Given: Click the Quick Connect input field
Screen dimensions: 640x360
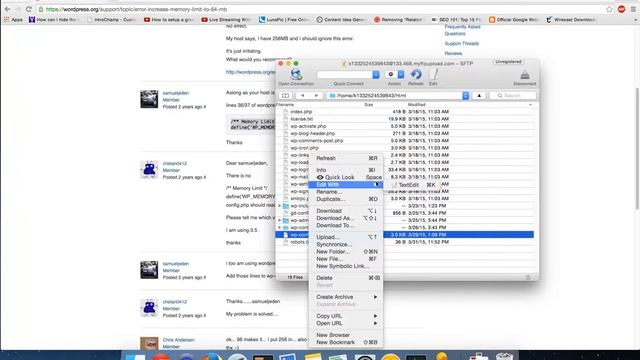Looking at the screenshot, I should 344,74.
